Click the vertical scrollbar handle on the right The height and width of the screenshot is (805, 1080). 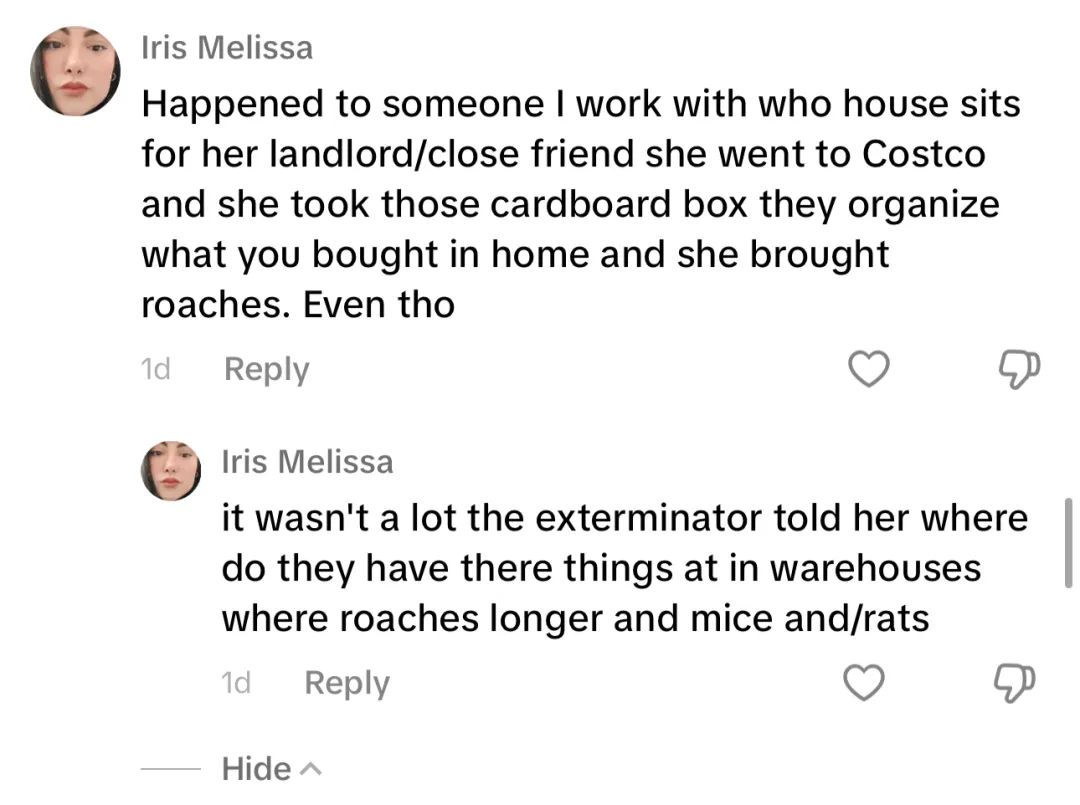point(1068,543)
